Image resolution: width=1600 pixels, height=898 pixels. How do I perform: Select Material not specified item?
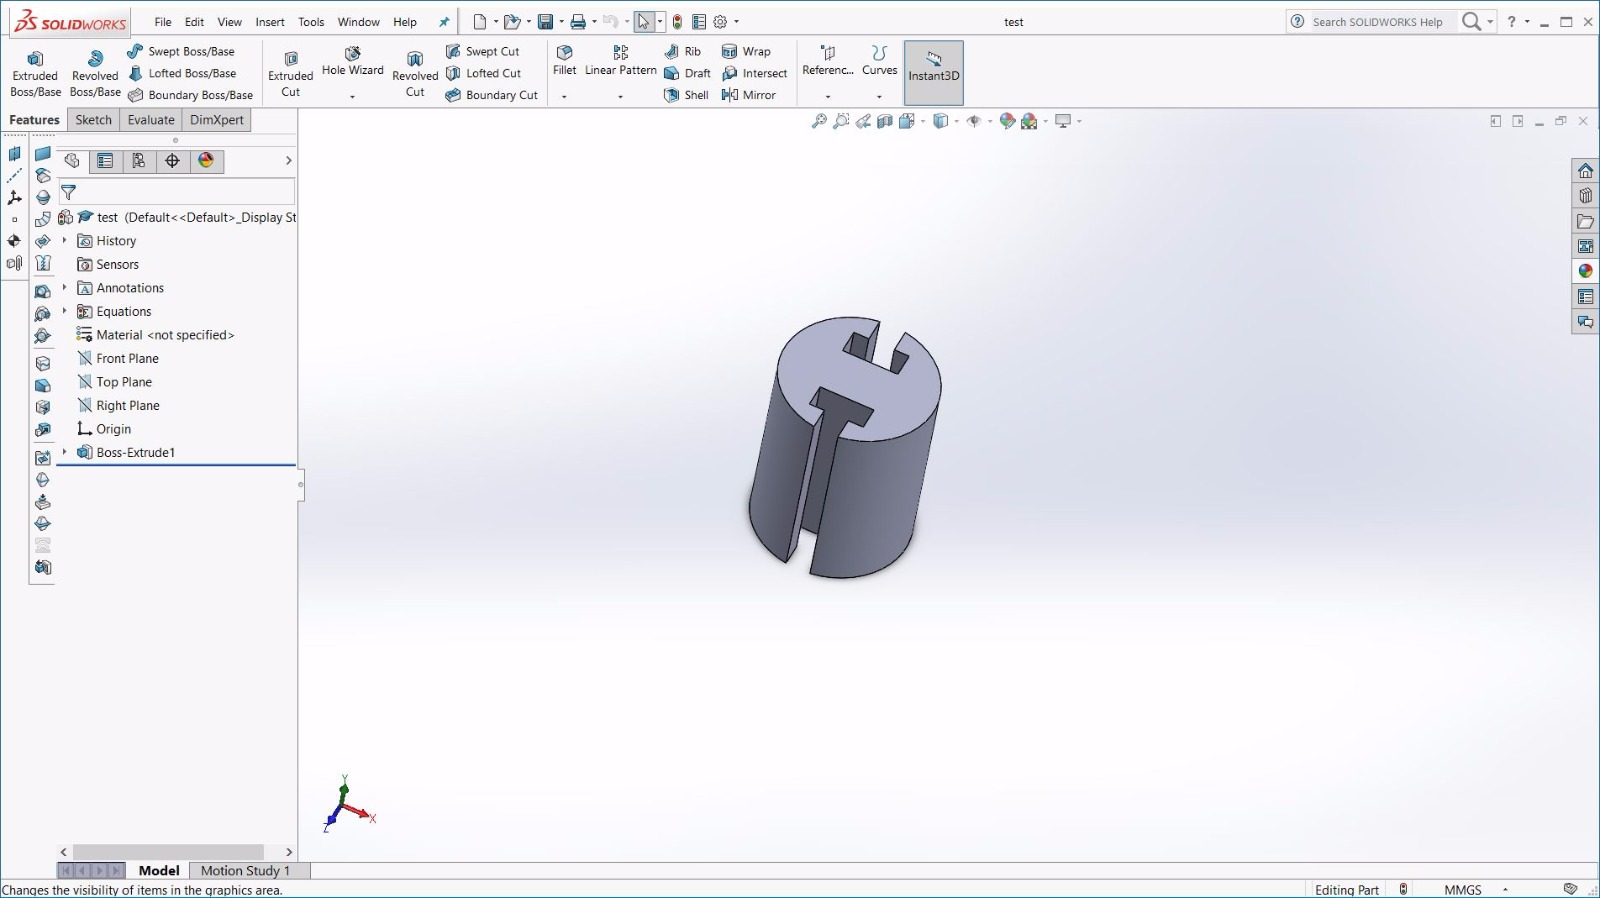(155, 335)
